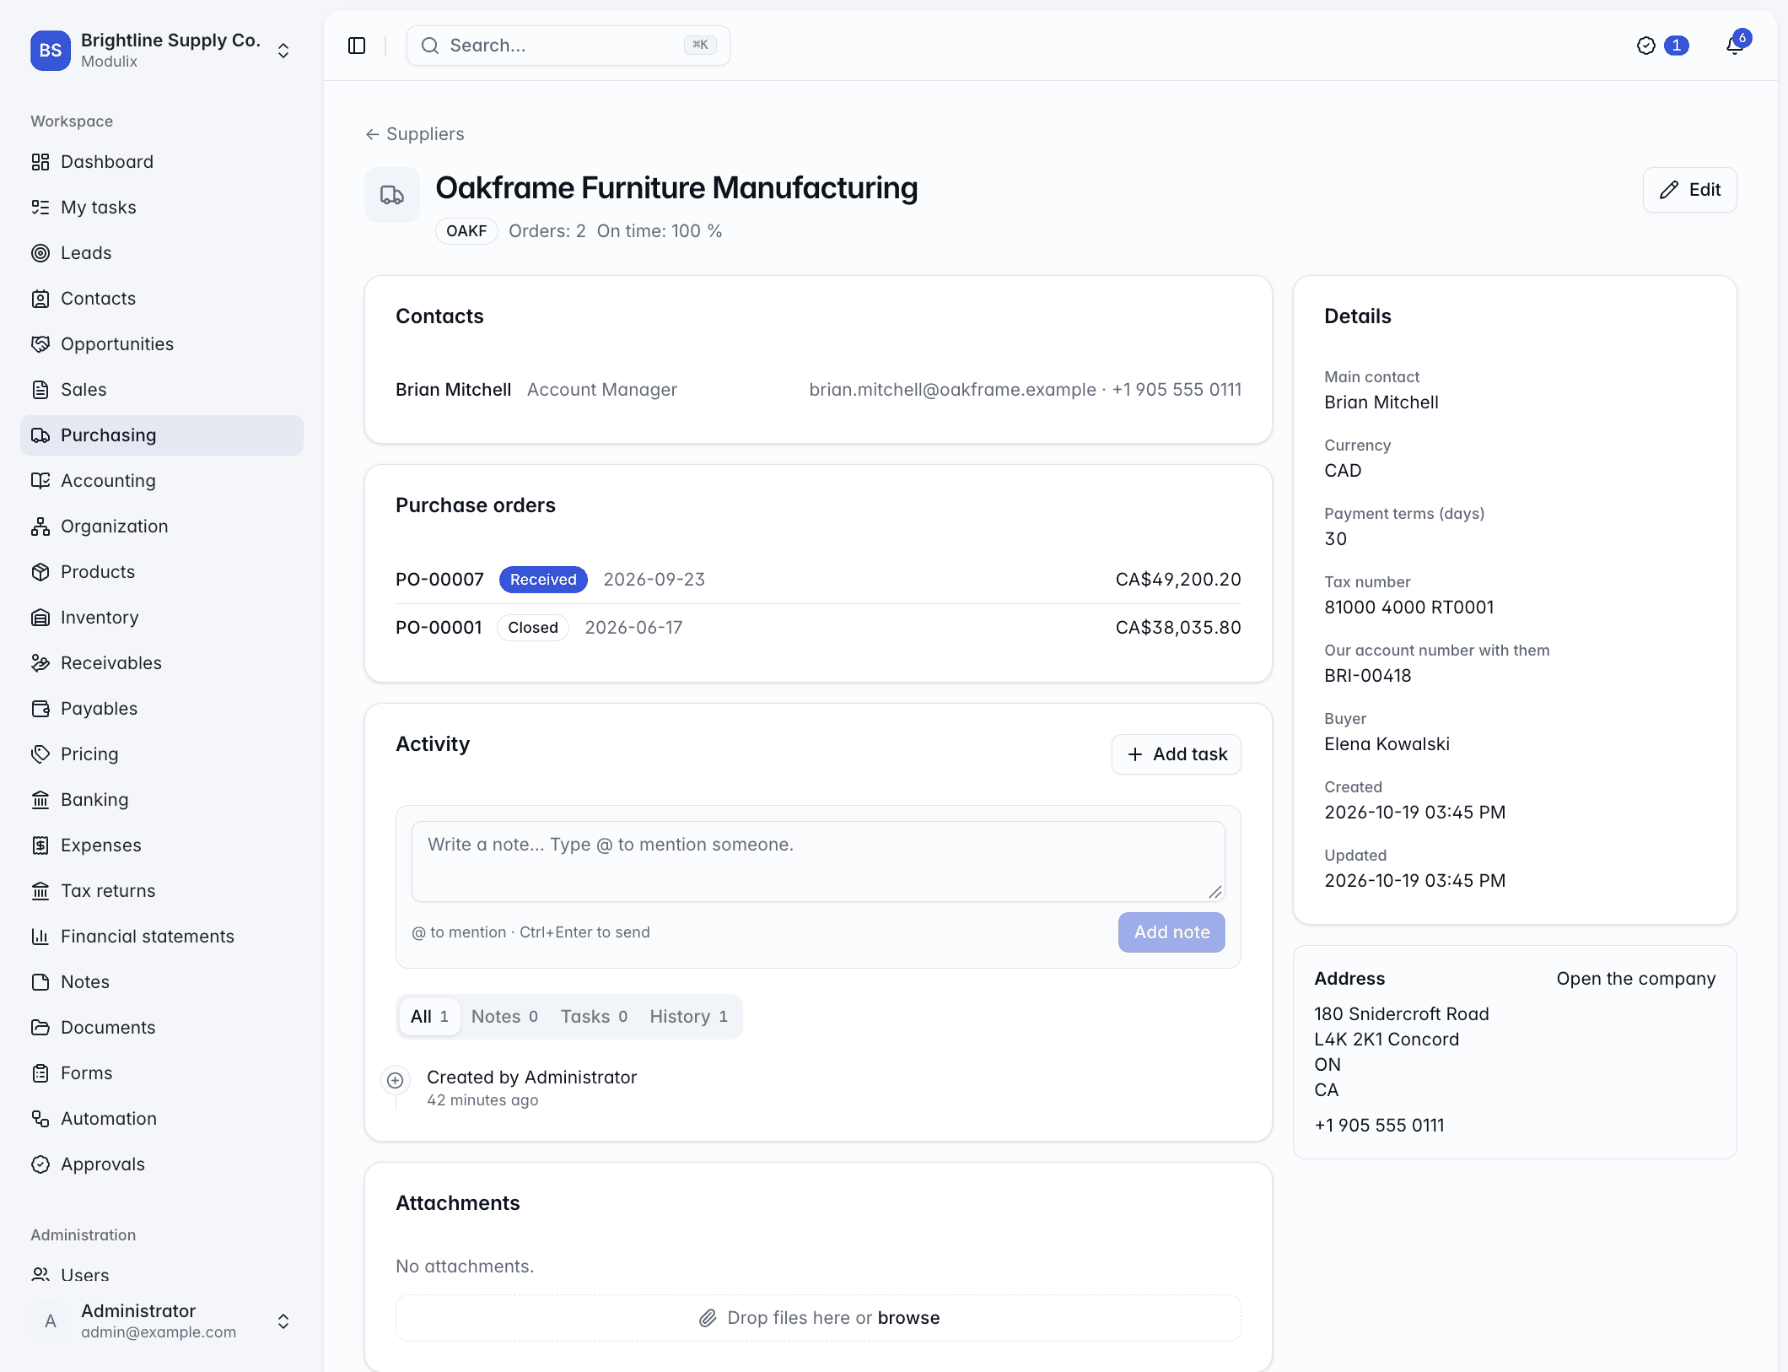Open purchase order PO-00007
1788x1372 pixels.
pyautogui.click(x=818, y=579)
